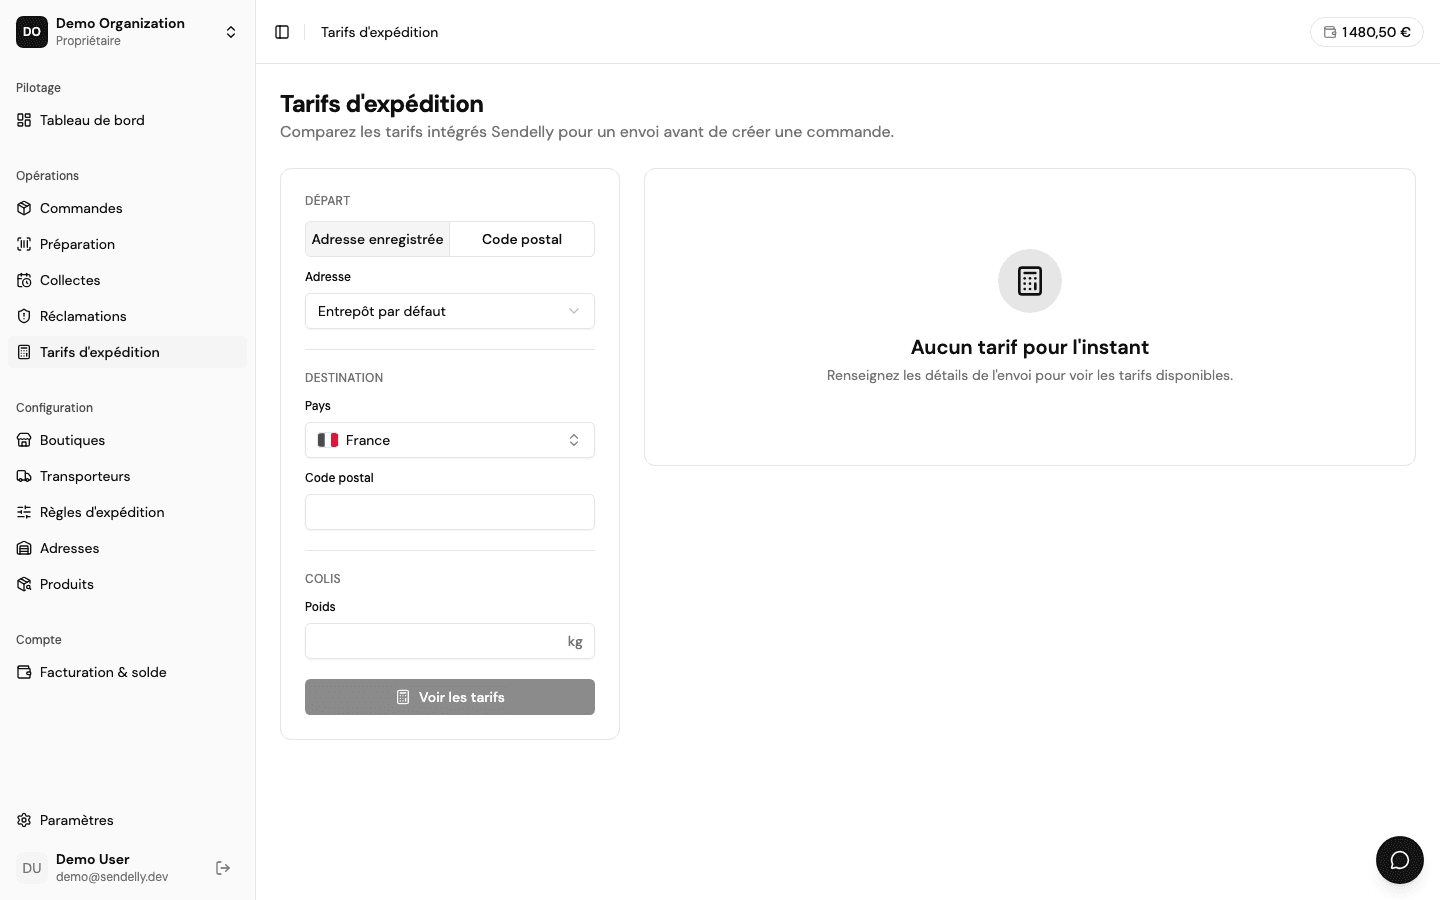Switch departure mode to Code postal

coord(522,239)
